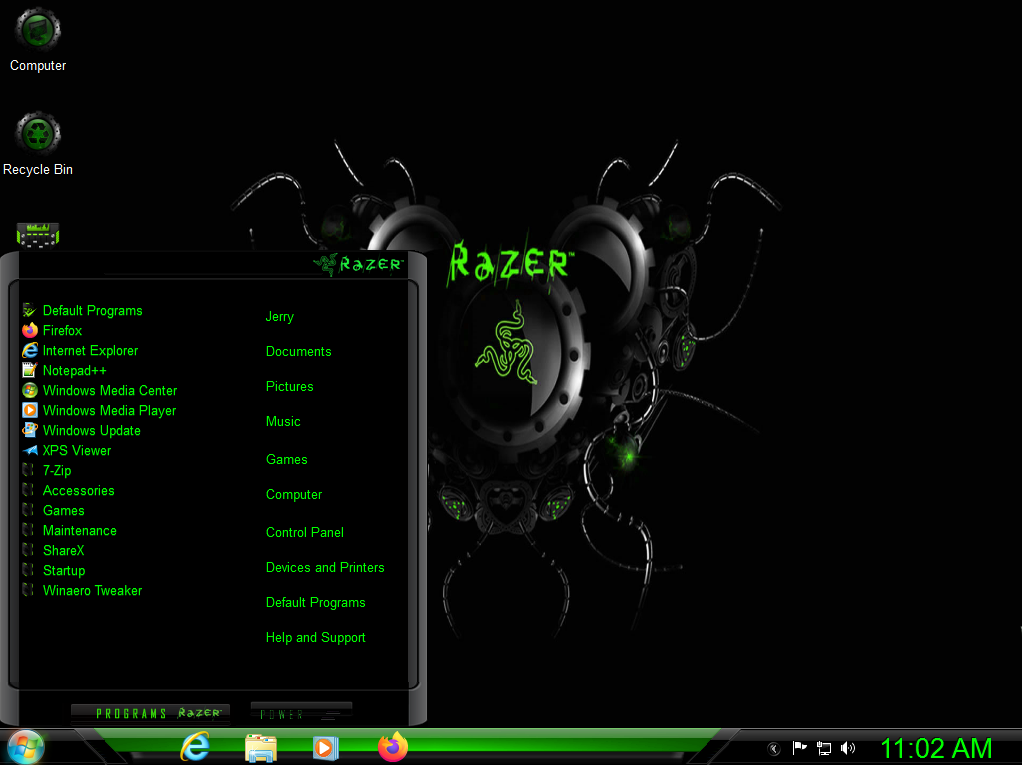Open Devices and Printers

325,568
